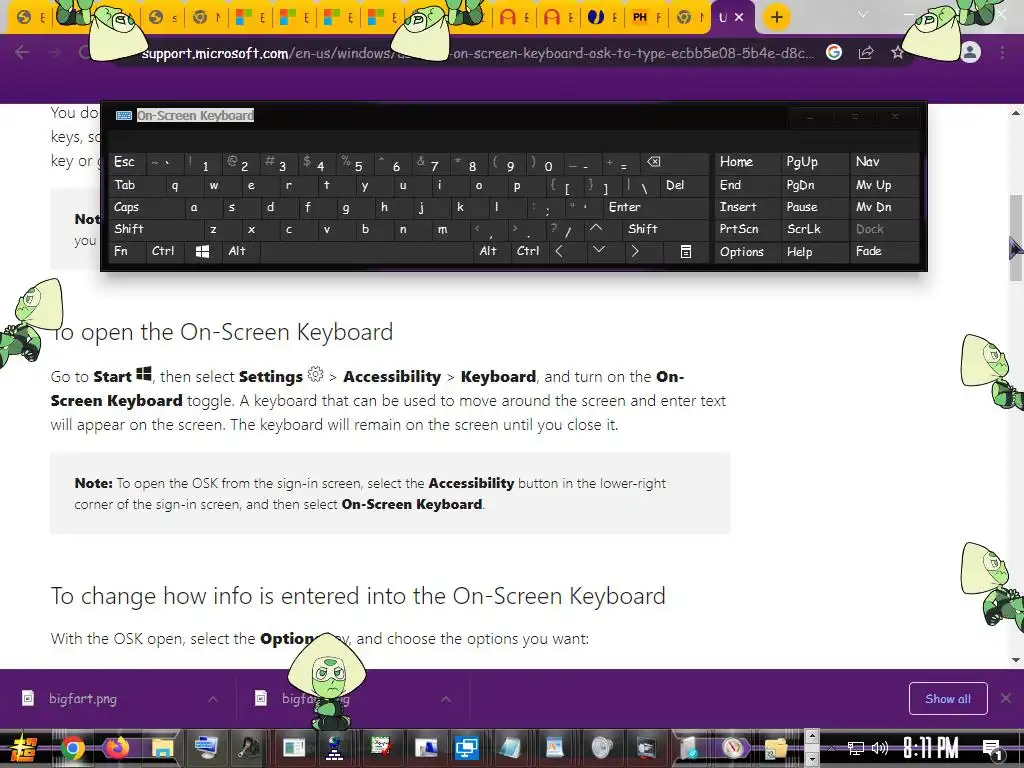The width and height of the screenshot is (1024, 768).
Task: Click the On-Screen Keyboard window title text
Action: coord(195,116)
